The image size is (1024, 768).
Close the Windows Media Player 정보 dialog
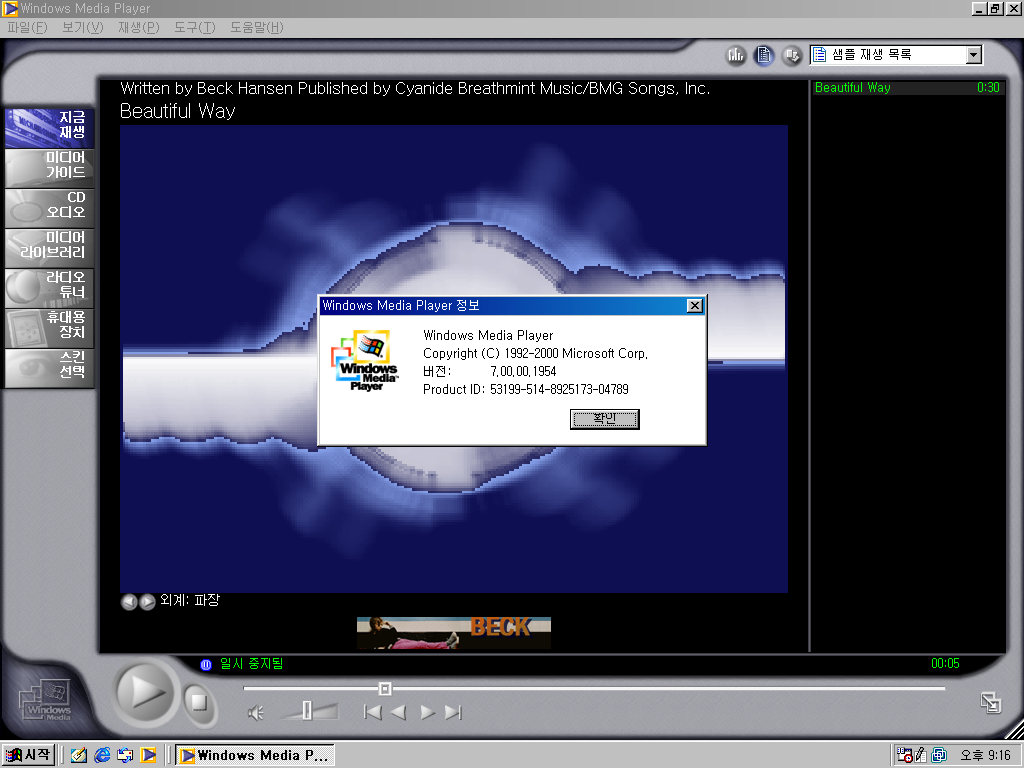point(695,306)
